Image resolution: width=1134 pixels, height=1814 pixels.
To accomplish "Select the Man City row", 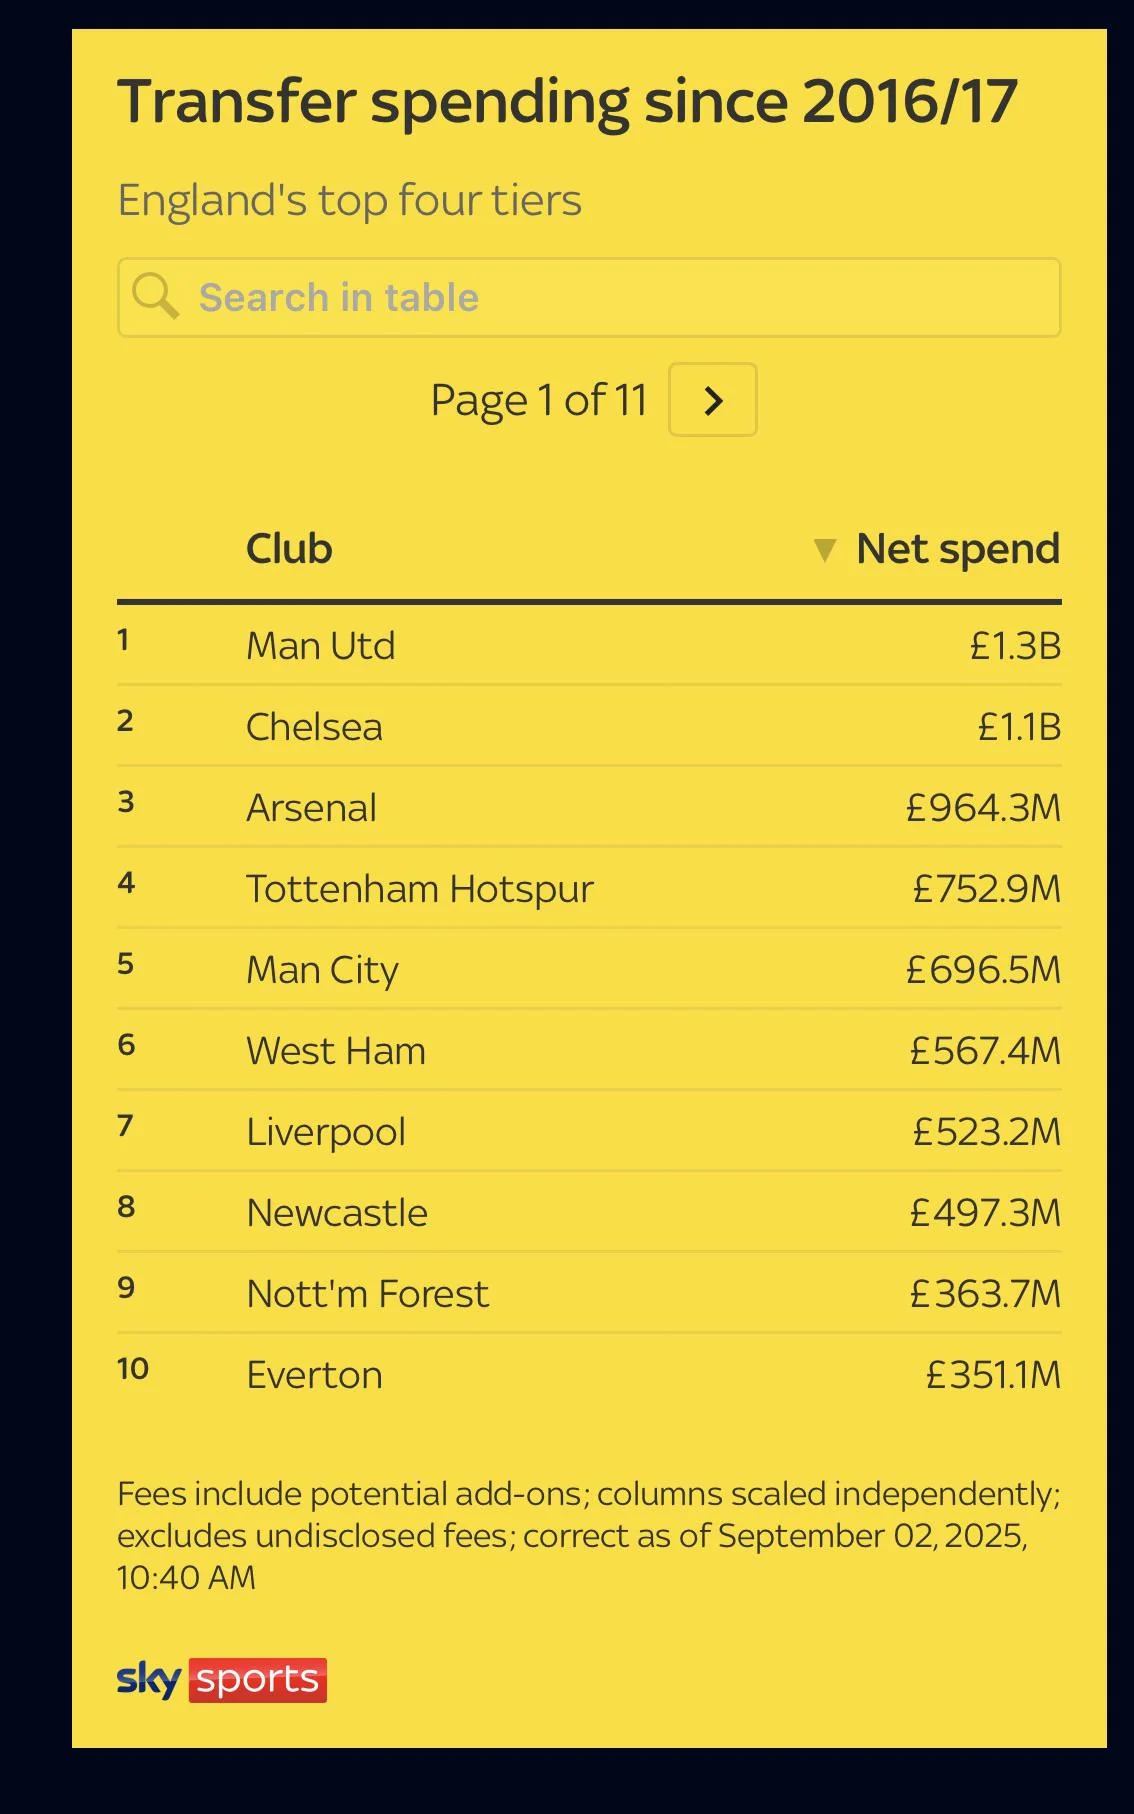I will pyautogui.click(x=589, y=969).
